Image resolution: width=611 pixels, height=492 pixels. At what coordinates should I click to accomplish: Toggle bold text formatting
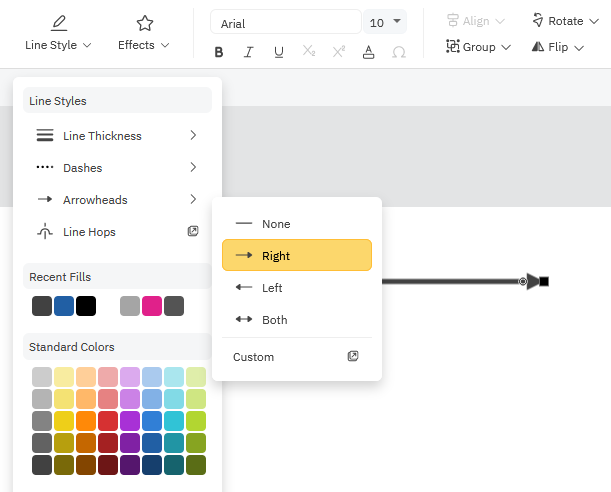click(219, 52)
